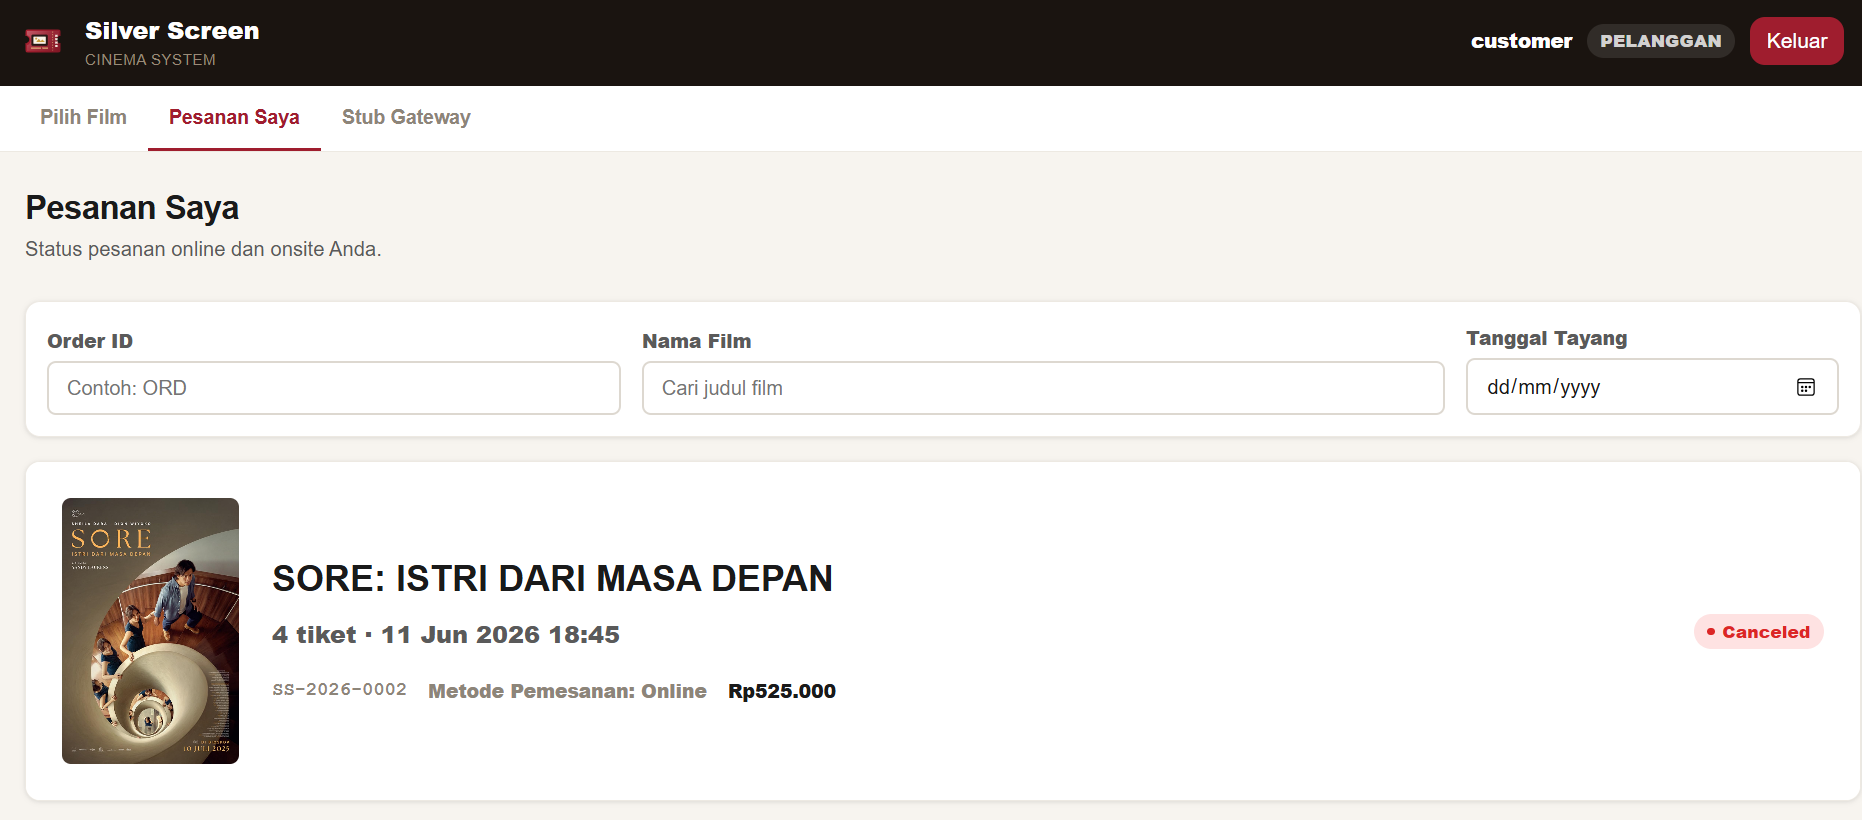1862x820 pixels.
Task: Switch to the Pilih Film tab
Action: click(83, 117)
